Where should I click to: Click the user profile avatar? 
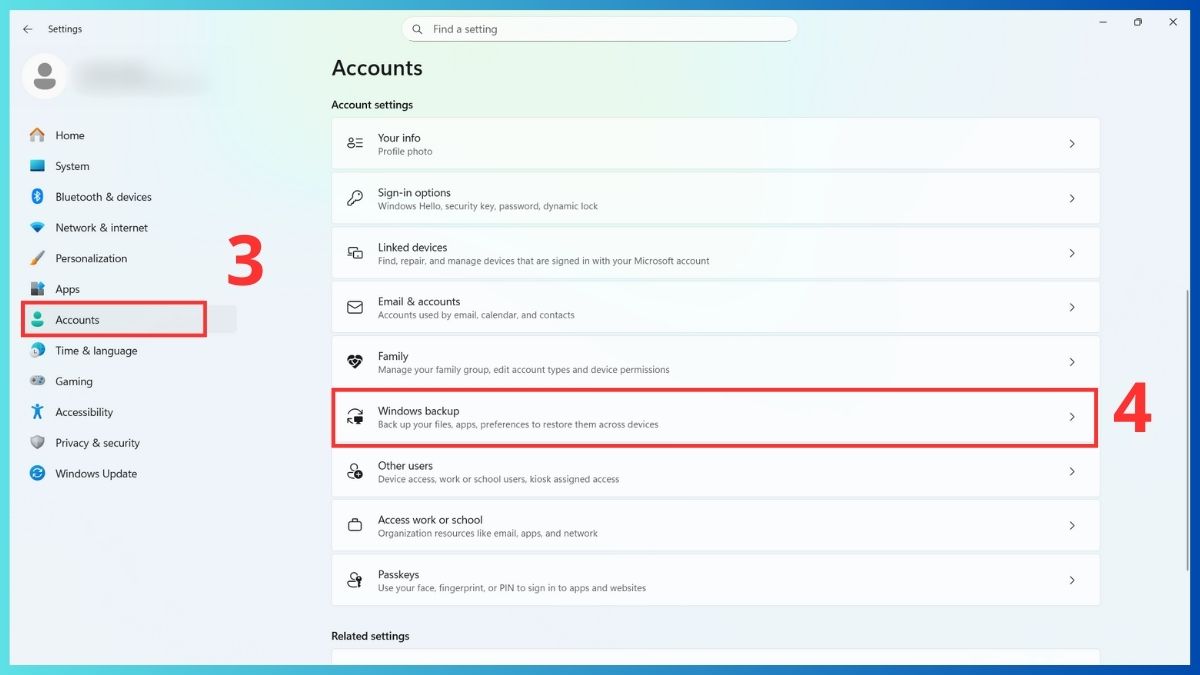point(44,77)
